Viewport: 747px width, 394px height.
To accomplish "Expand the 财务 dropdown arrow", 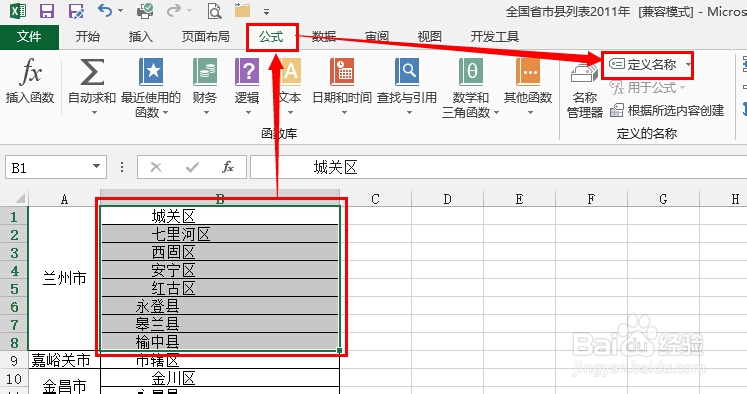I will pos(206,112).
